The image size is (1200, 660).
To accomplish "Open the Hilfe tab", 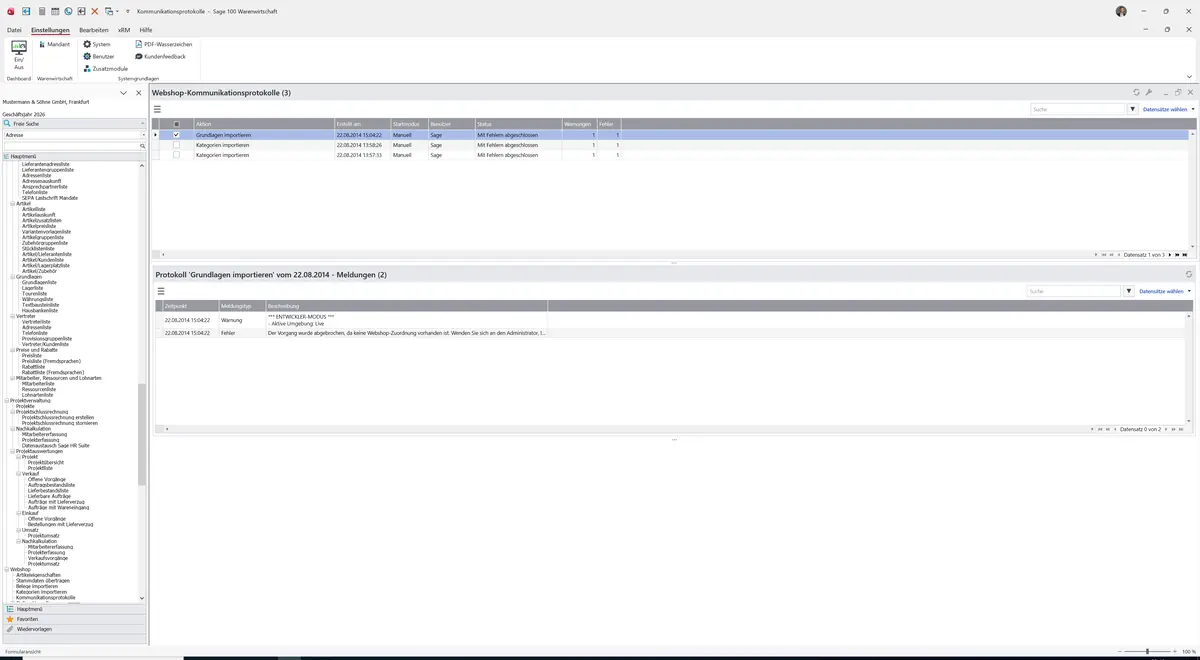I will [146, 30].
